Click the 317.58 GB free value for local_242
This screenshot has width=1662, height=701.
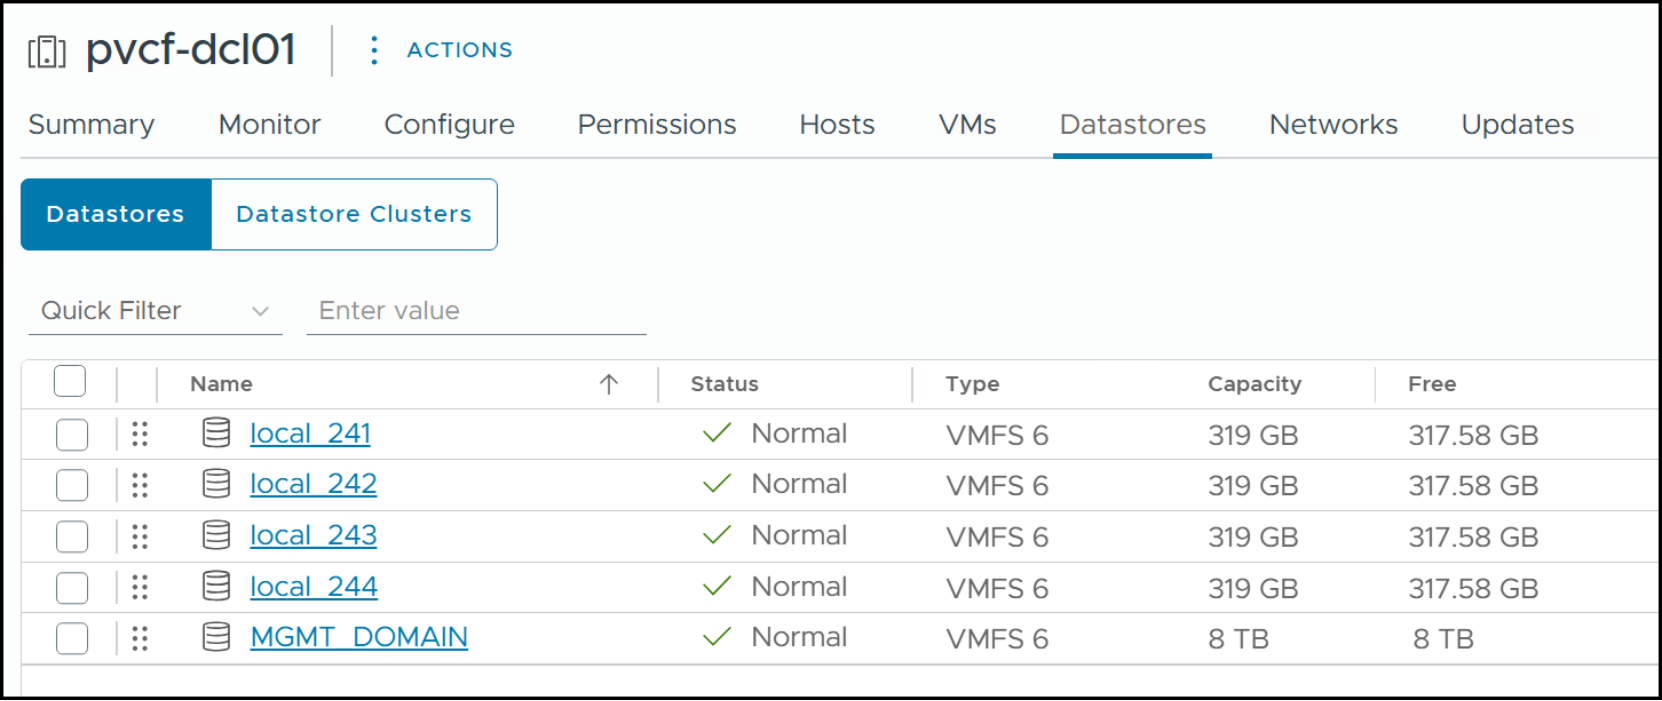click(x=1473, y=486)
